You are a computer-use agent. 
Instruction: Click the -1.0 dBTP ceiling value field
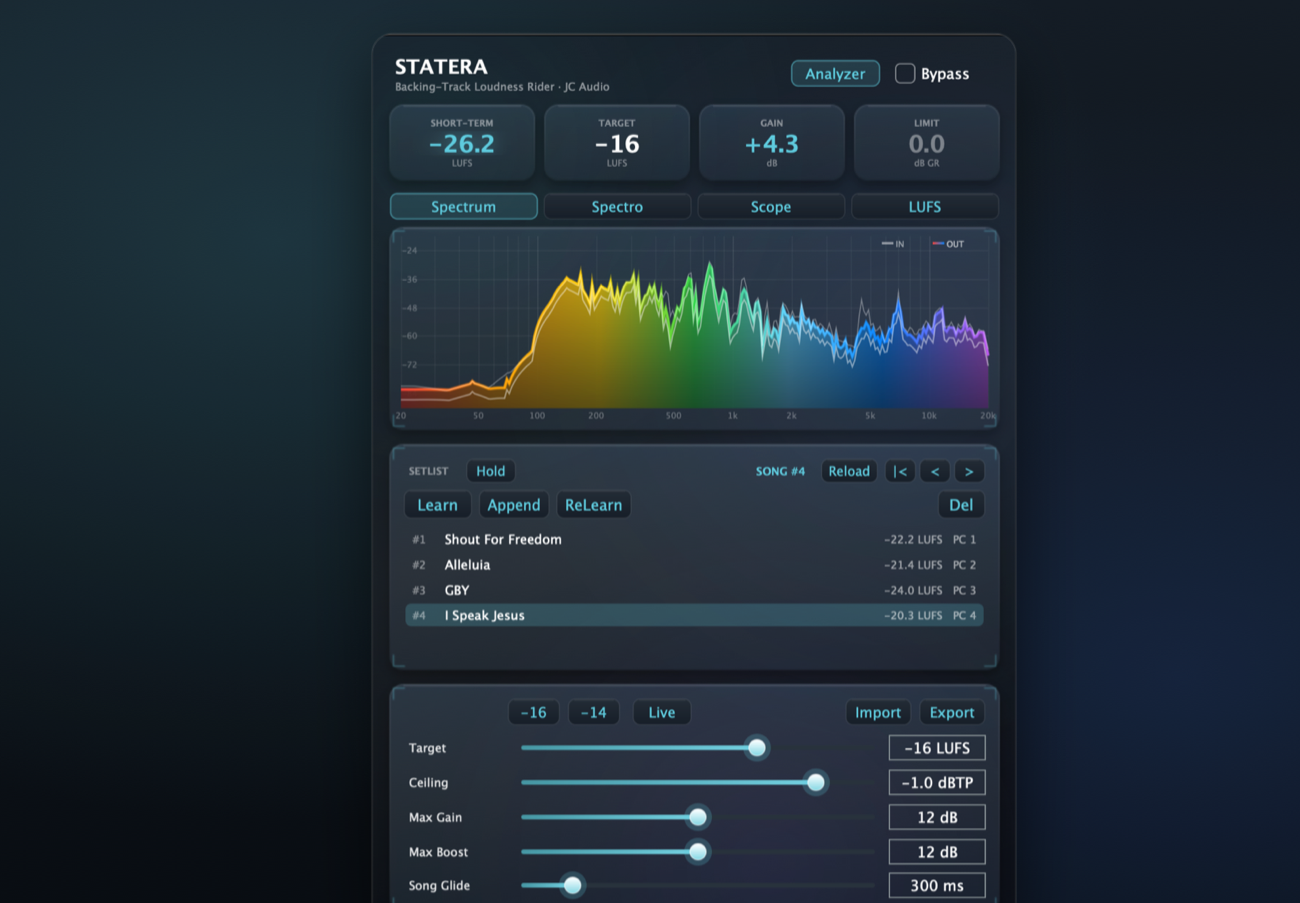[x=937, y=782]
